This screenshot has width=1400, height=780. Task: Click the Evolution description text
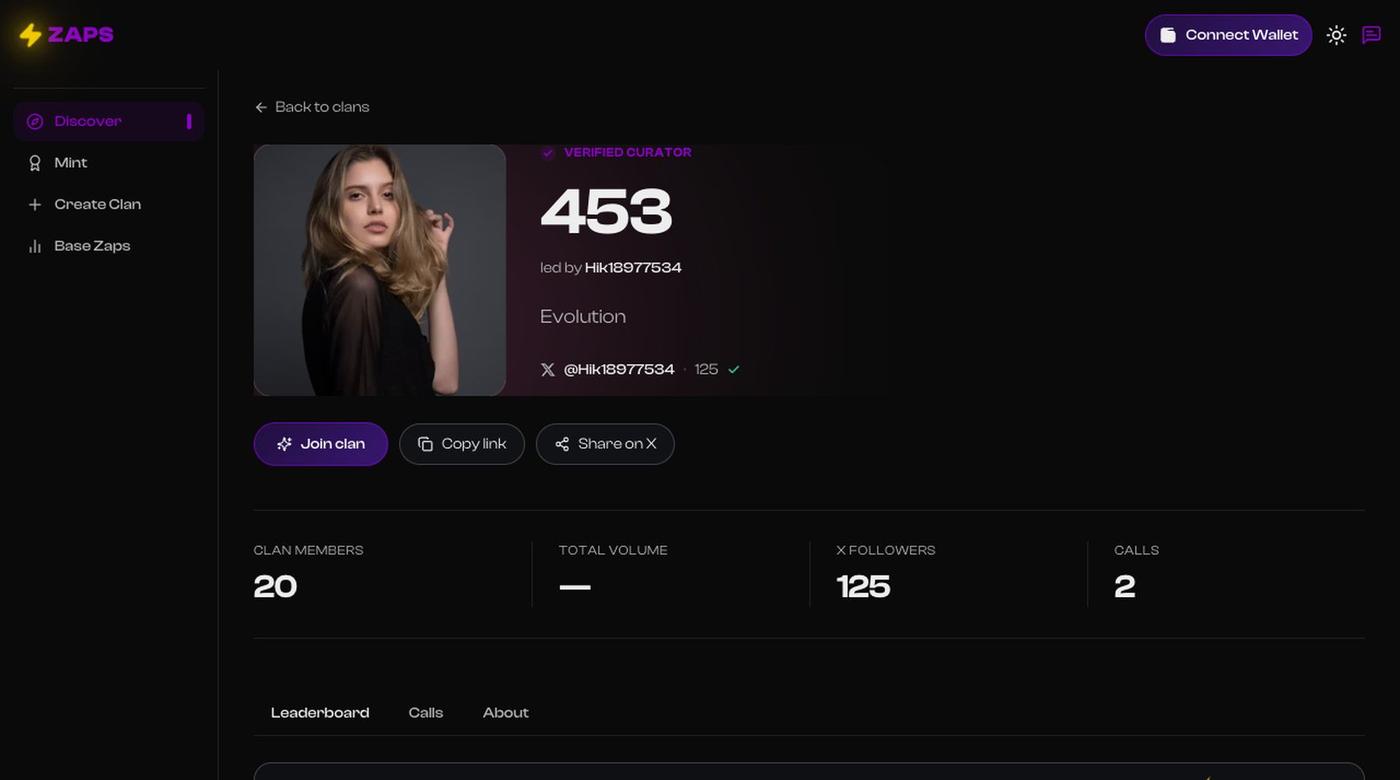(x=583, y=317)
